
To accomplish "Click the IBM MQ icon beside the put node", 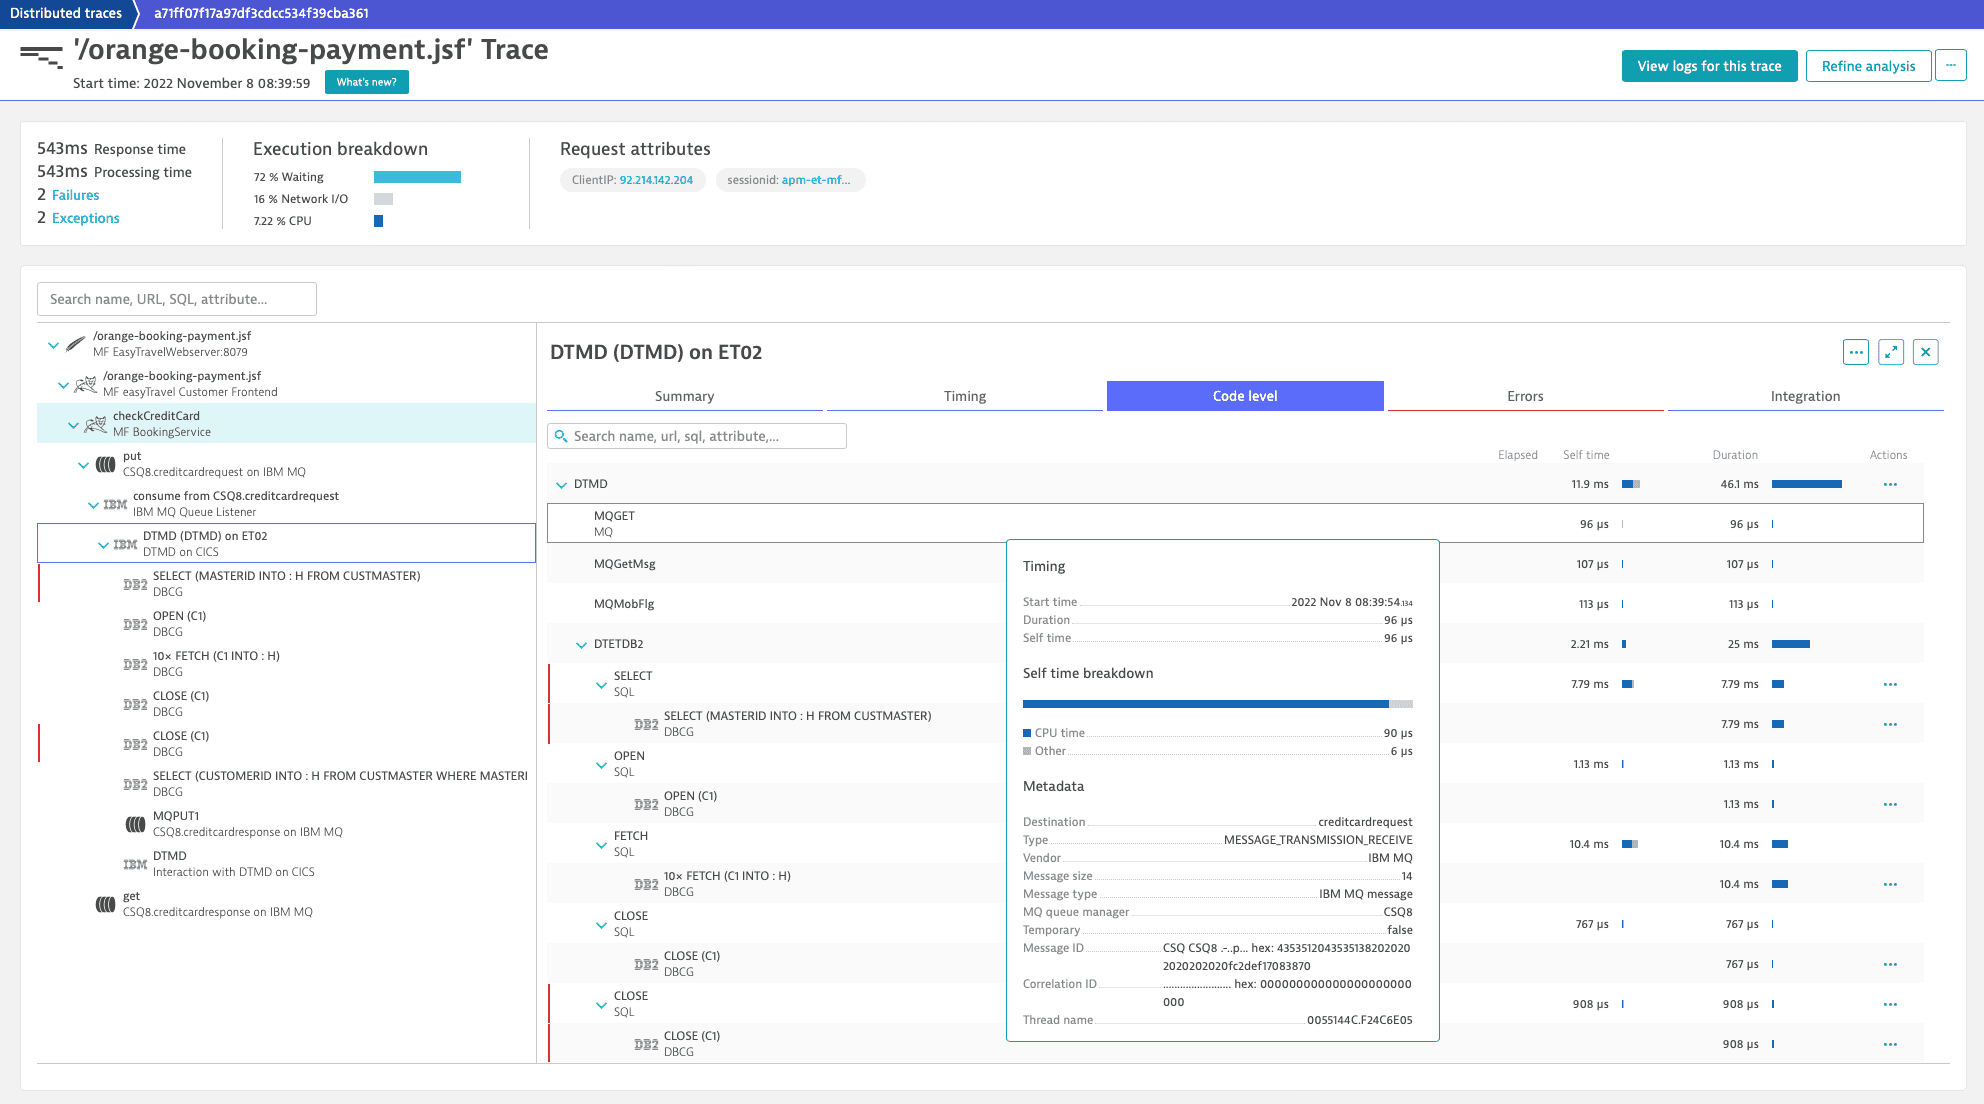I will (105, 464).
